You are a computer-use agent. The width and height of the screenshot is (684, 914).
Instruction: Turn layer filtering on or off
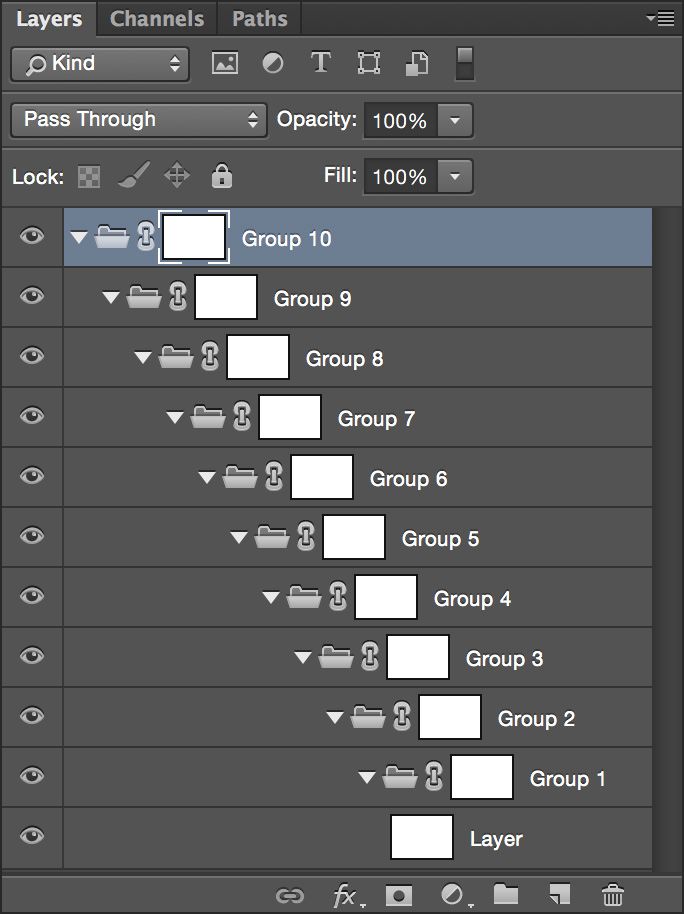click(464, 63)
